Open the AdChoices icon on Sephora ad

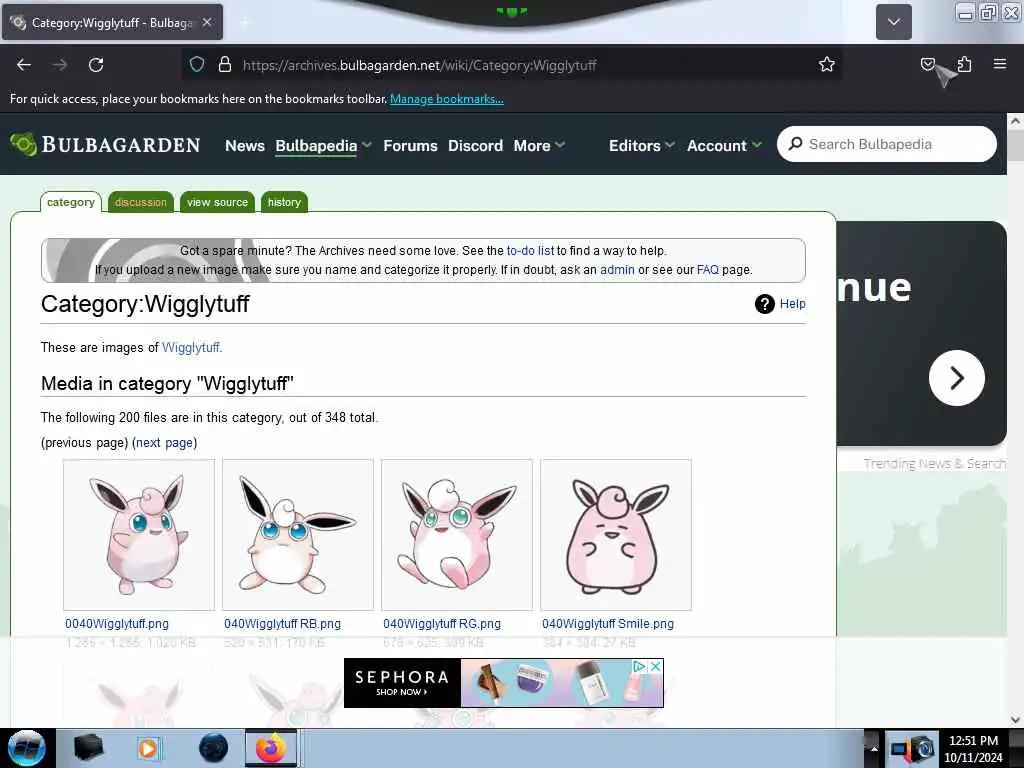(x=639, y=666)
